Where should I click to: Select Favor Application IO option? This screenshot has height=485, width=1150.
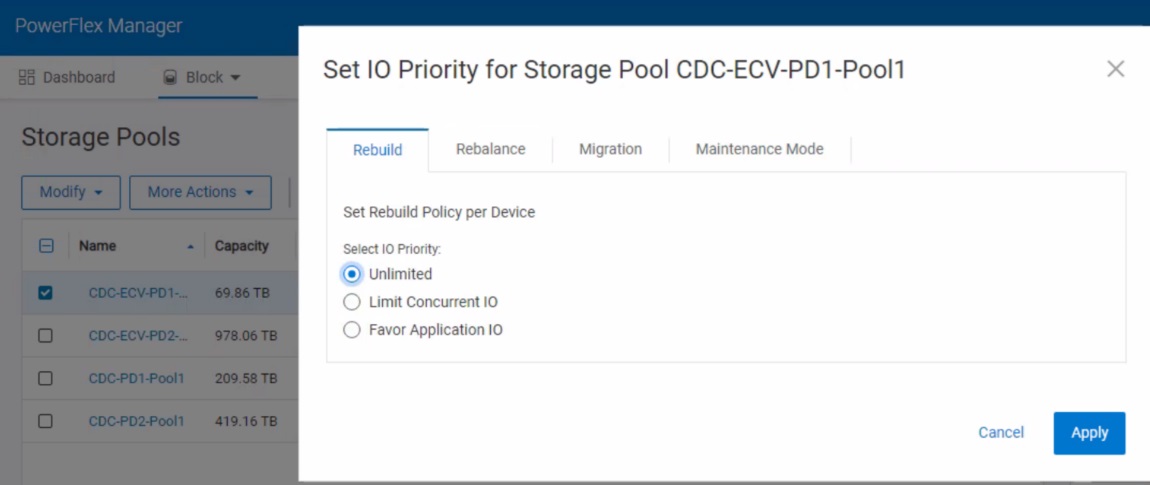coord(352,330)
